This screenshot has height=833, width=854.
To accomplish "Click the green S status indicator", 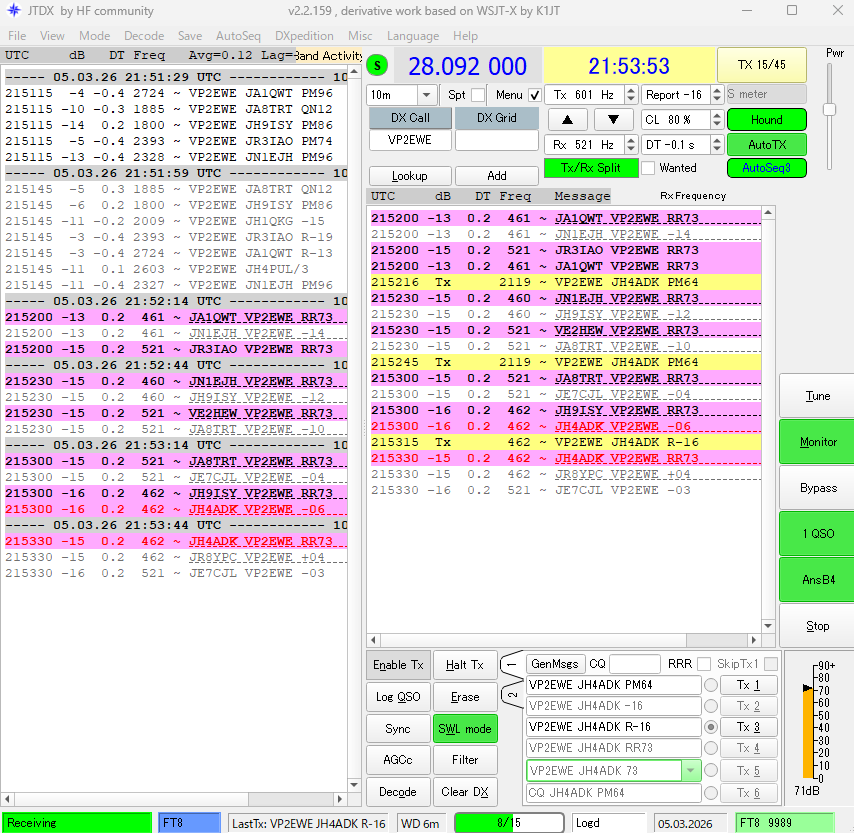I will pyautogui.click(x=377, y=66).
